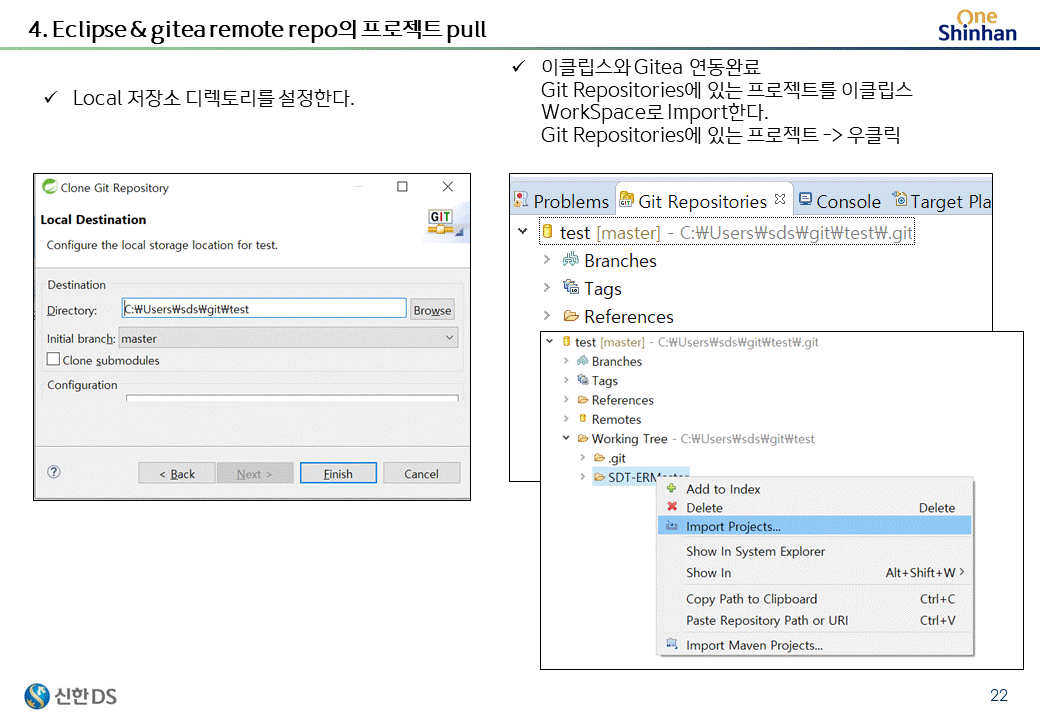Click the small test repository icon
Viewport: 1040px width, 720px height.
[x=566, y=341]
